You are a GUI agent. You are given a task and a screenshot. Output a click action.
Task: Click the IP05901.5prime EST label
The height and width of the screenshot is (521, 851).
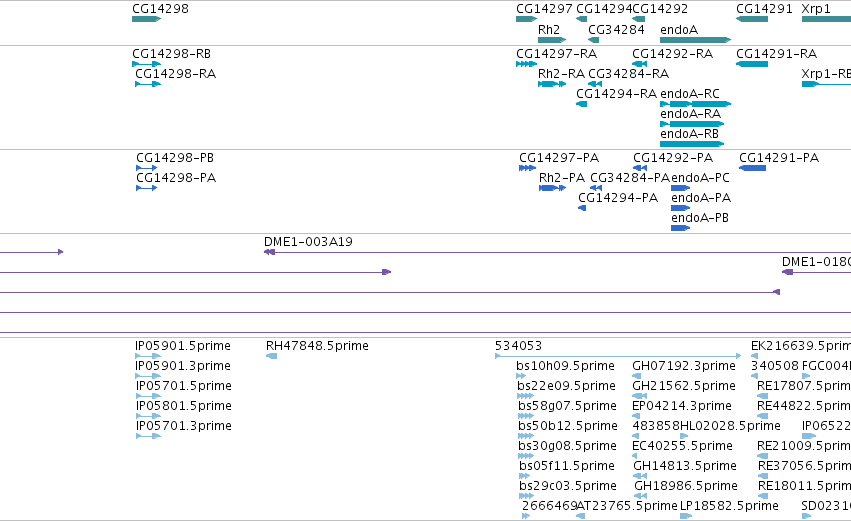(x=183, y=346)
